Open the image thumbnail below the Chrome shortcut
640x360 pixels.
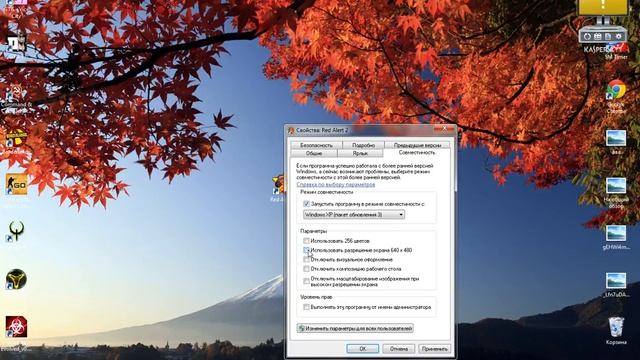pos(616,138)
